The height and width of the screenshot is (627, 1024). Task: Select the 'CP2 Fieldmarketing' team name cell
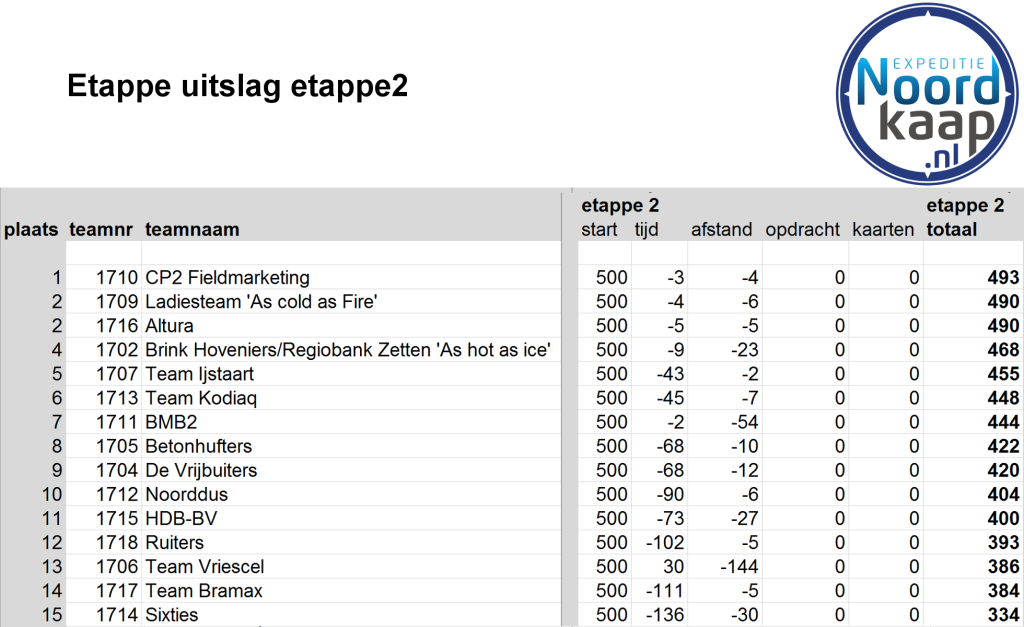click(x=227, y=278)
